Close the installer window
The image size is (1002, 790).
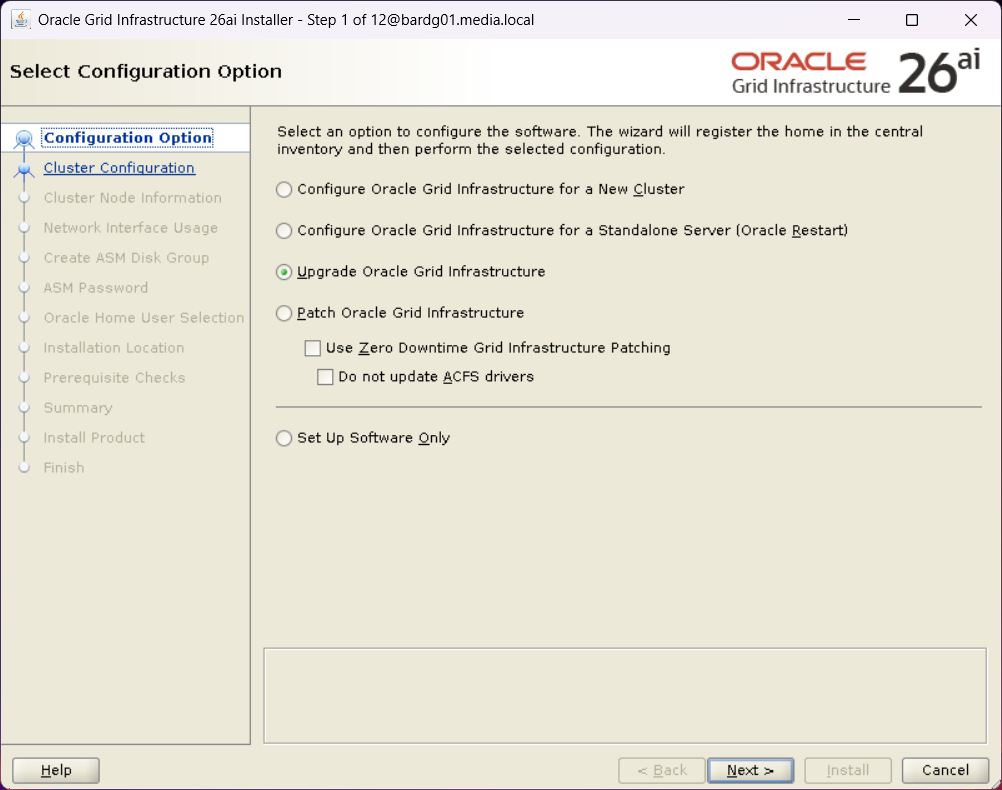coord(971,20)
